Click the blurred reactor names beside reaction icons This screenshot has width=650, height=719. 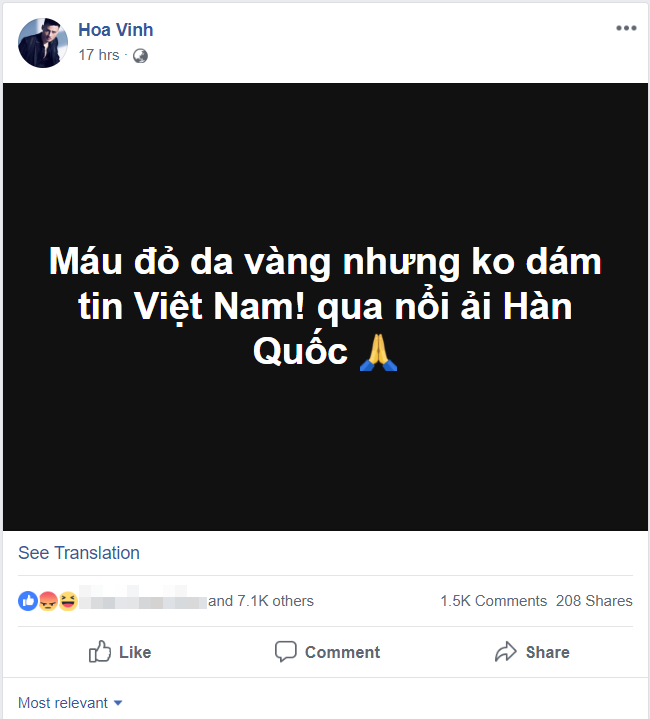pyautogui.click(x=142, y=601)
